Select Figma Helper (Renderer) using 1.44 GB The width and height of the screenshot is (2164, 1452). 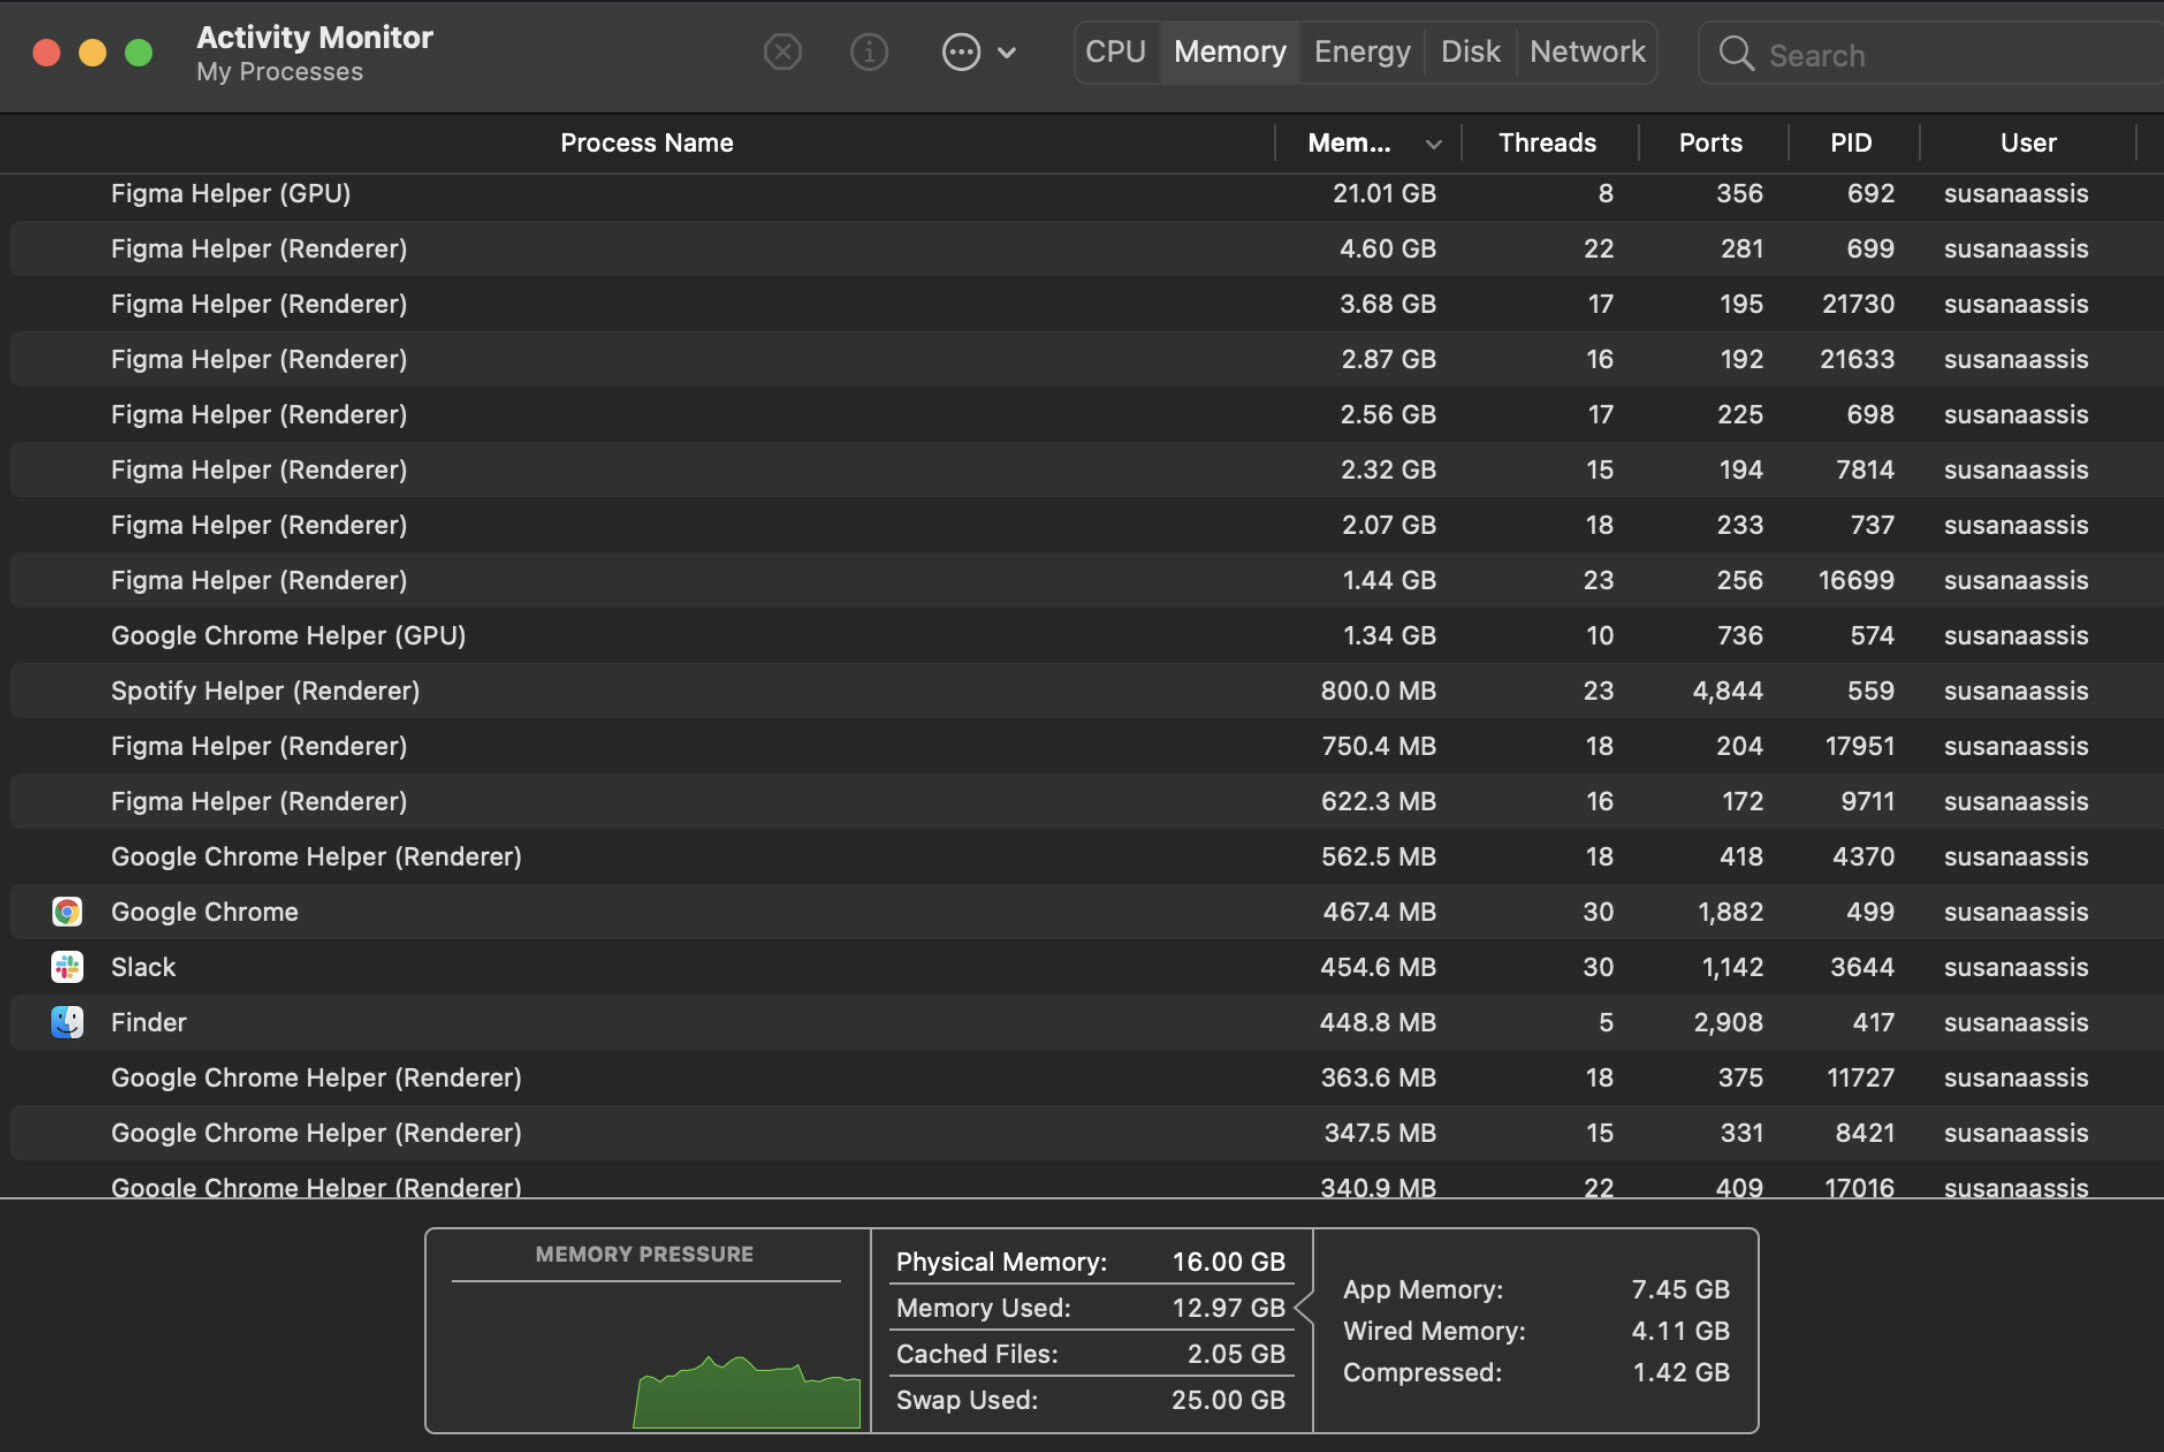click(1087, 580)
